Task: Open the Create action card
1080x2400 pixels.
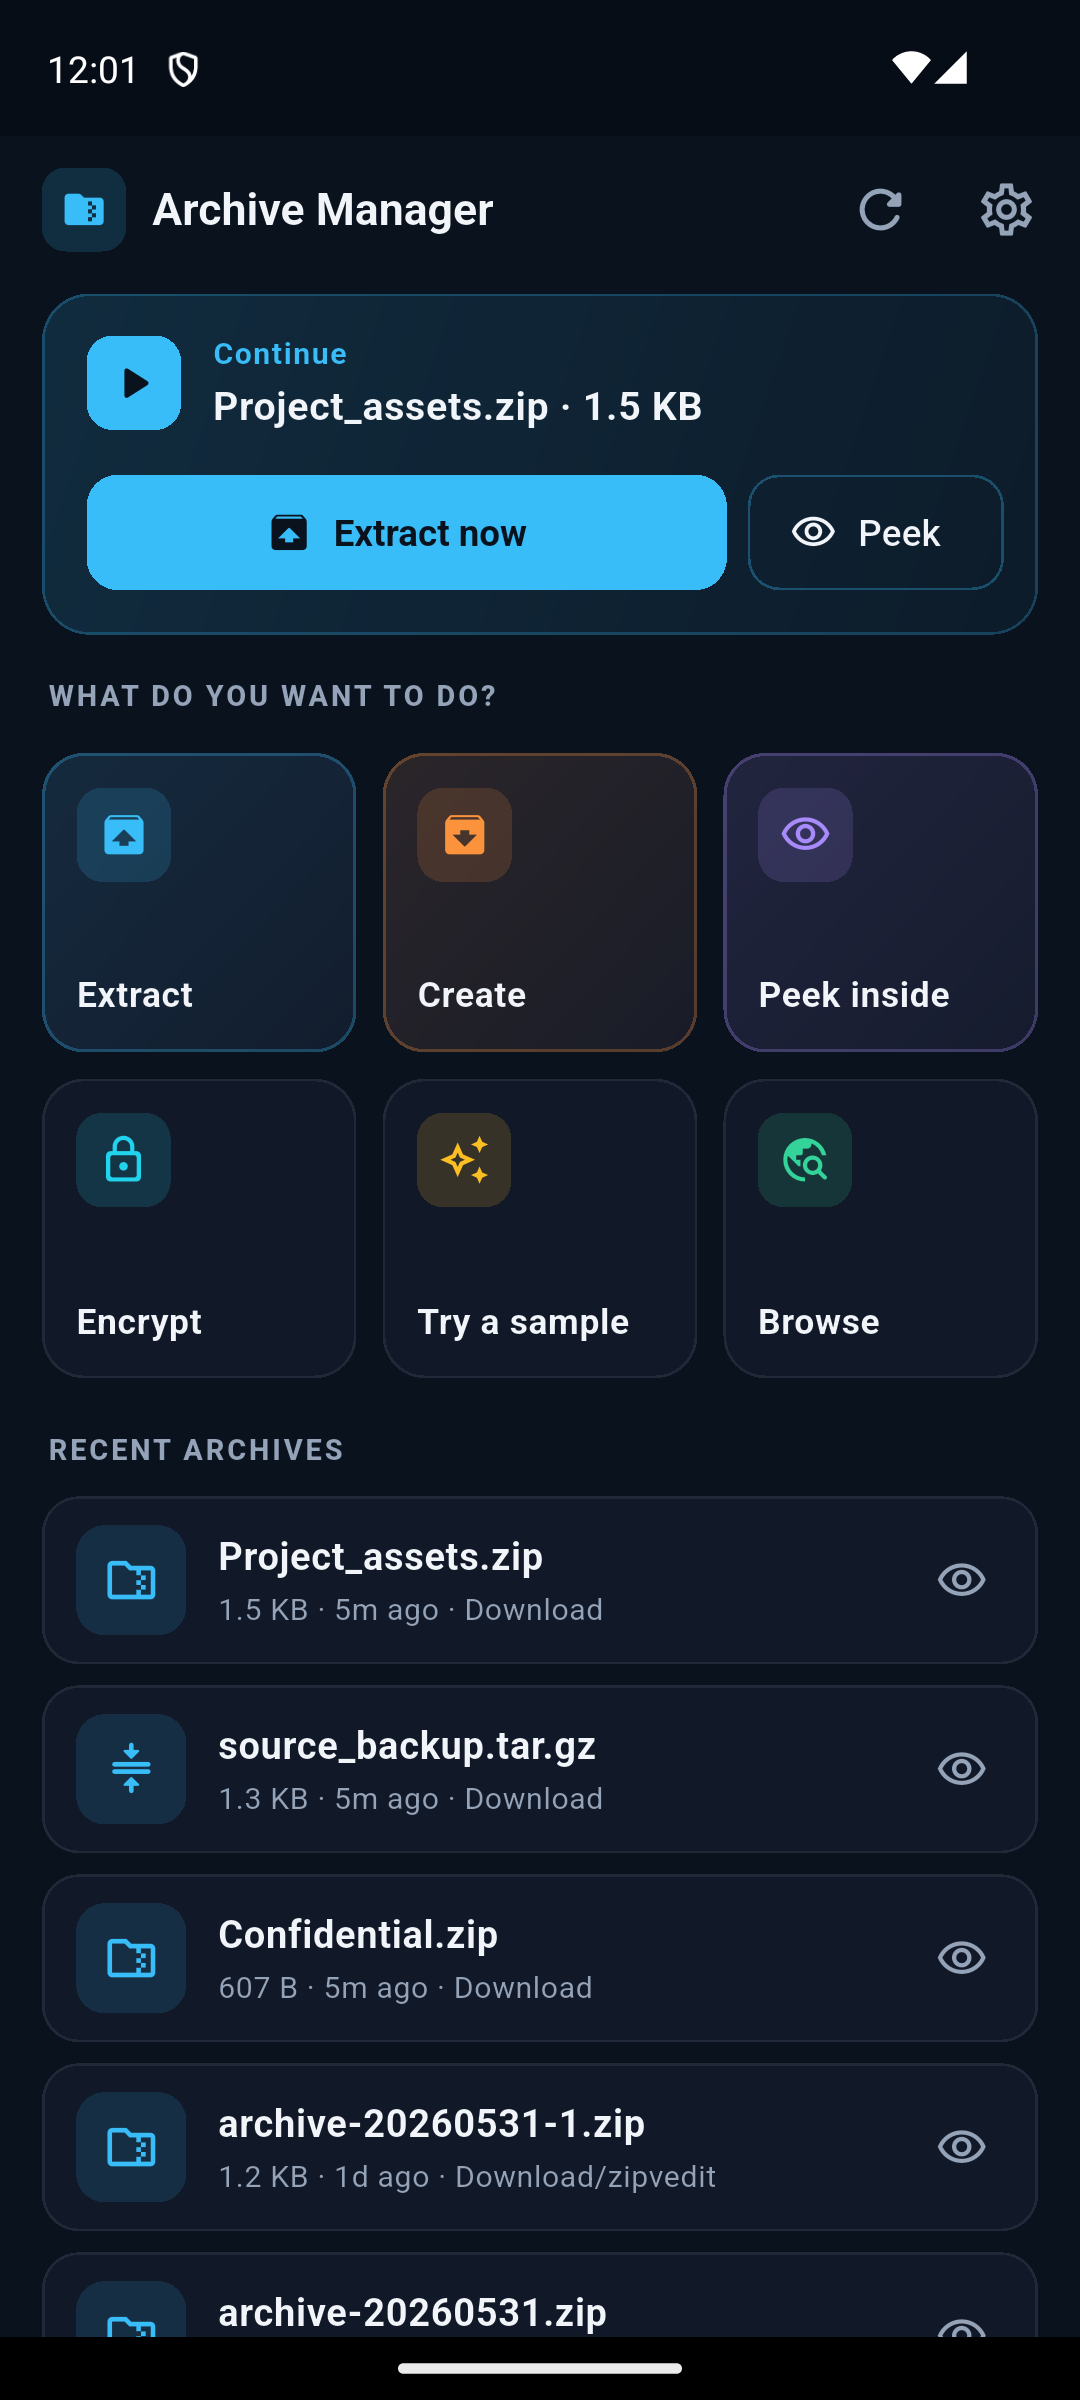Action: tap(540, 903)
